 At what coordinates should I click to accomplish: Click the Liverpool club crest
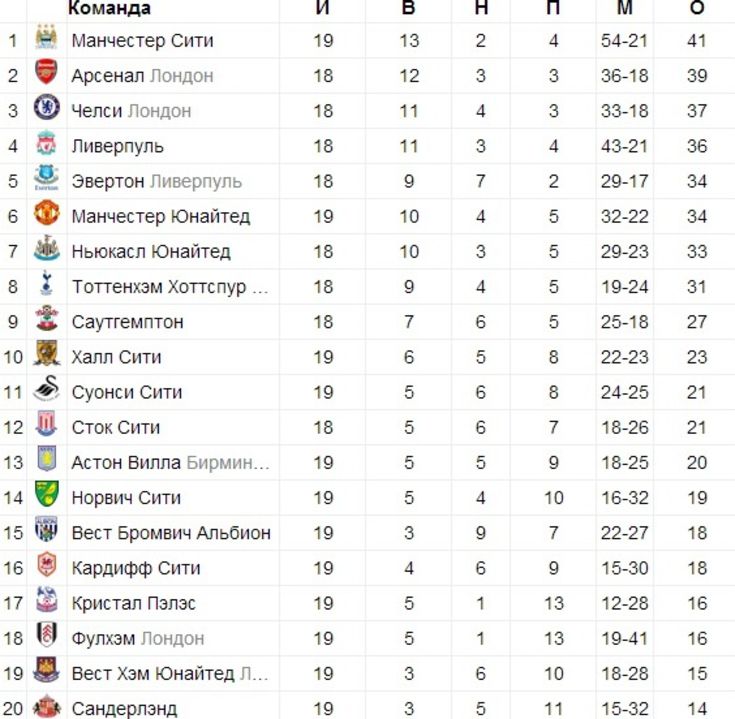tap(46, 142)
